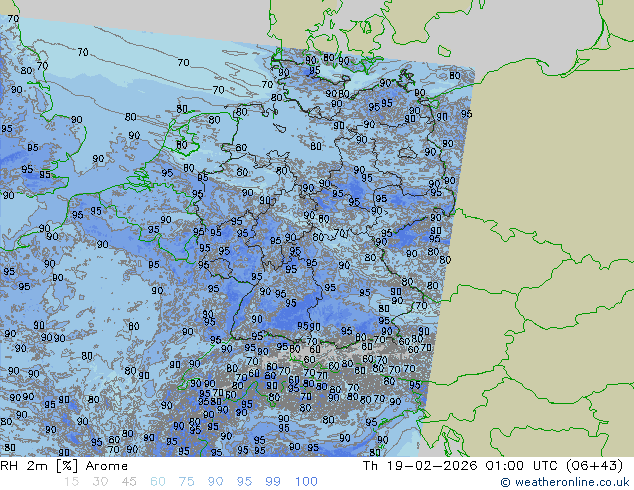Image resolution: width=634 pixels, height=490 pixels.
Task: Select legend value 60 in the colour scale
Action: click(158, 482)
